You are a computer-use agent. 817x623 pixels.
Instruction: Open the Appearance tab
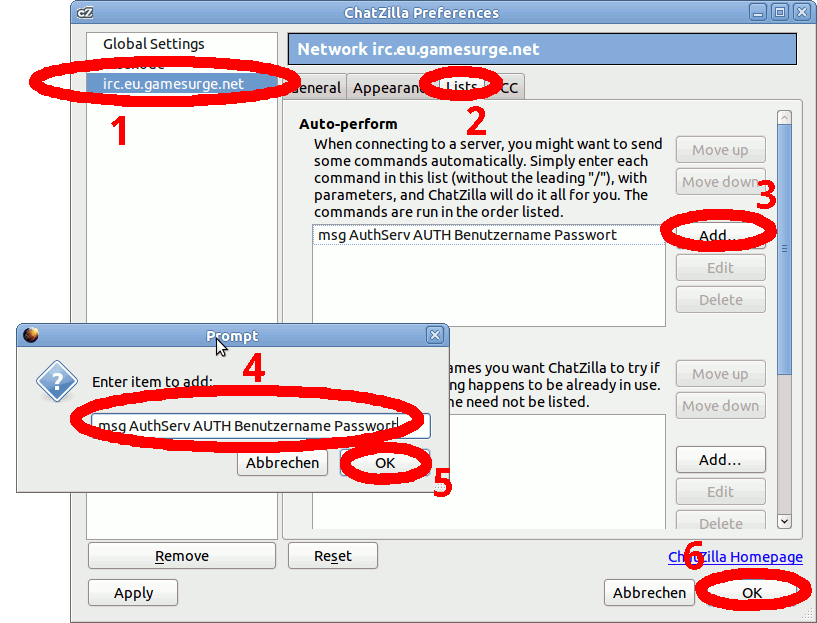tap(390, 88)
